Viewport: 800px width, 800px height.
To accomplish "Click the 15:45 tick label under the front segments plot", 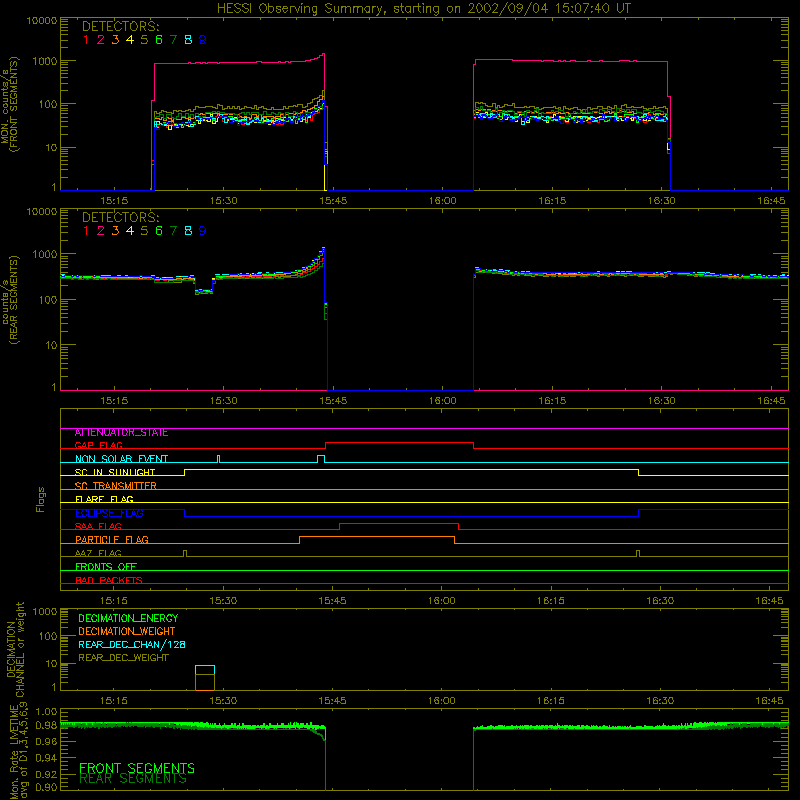I will [333, 201].
